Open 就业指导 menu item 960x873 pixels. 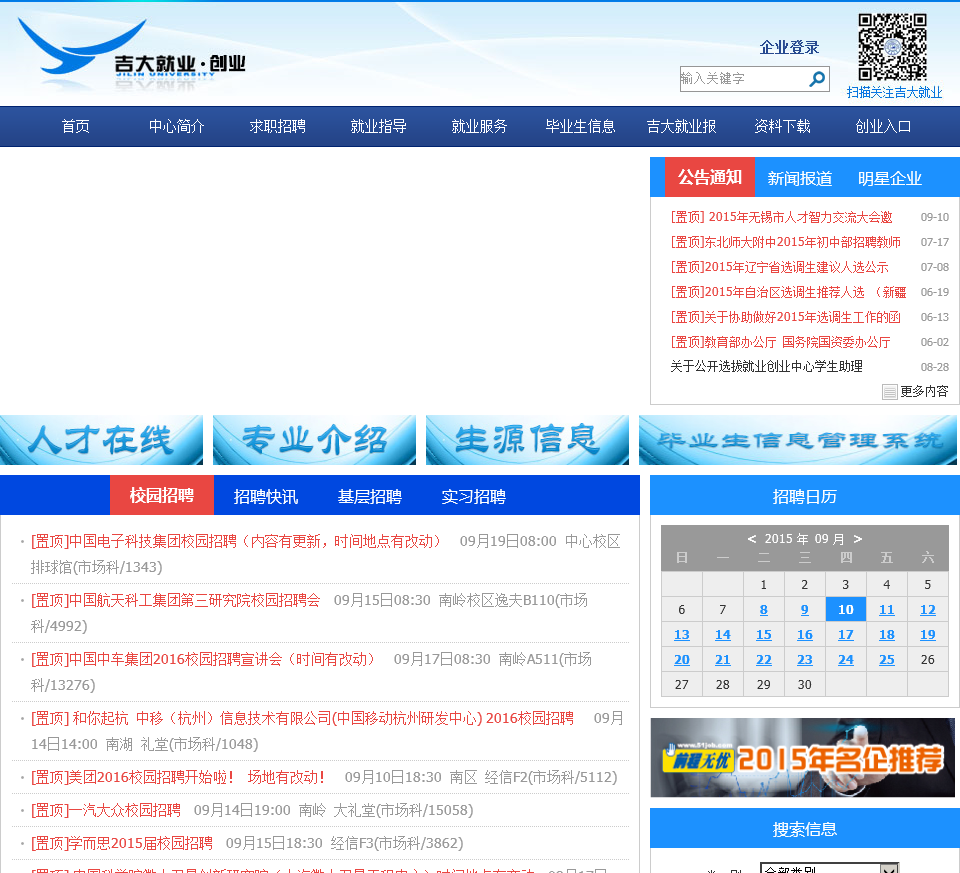pyautogui.click(x=378, y=126)
